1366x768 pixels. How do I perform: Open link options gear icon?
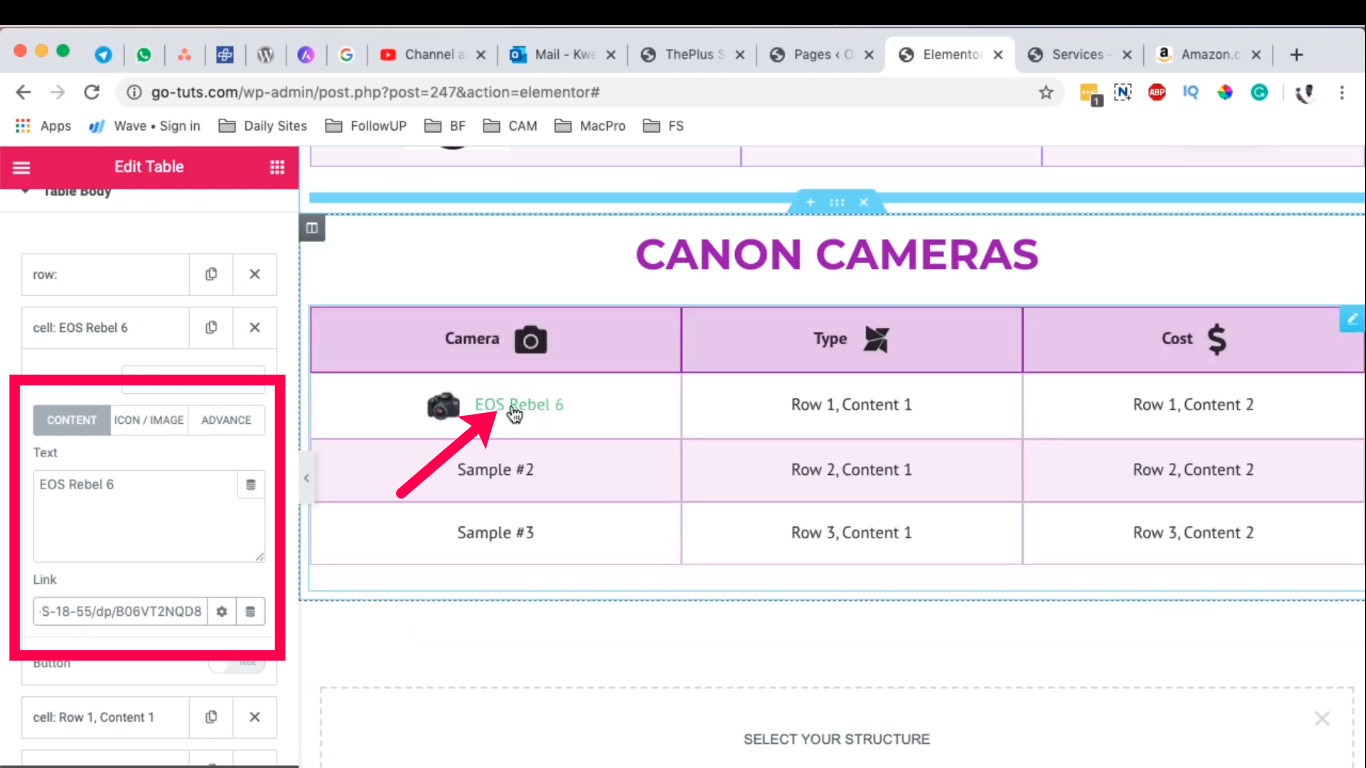[222, 611]
